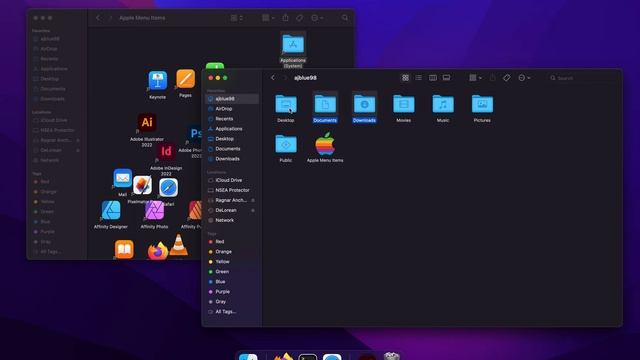The image size is (640, 360).
Task: Click the Share icon in ajblue98 toolbar
Action: [x=493, y=78]
